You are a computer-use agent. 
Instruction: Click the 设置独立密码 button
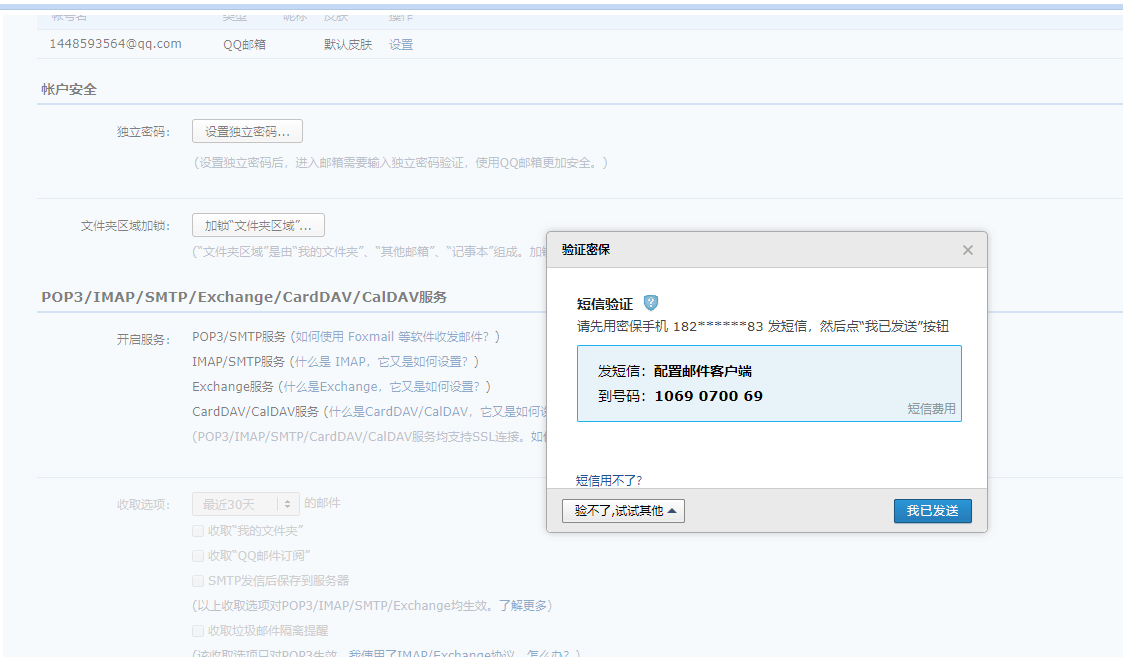click(x=247, y=131)
